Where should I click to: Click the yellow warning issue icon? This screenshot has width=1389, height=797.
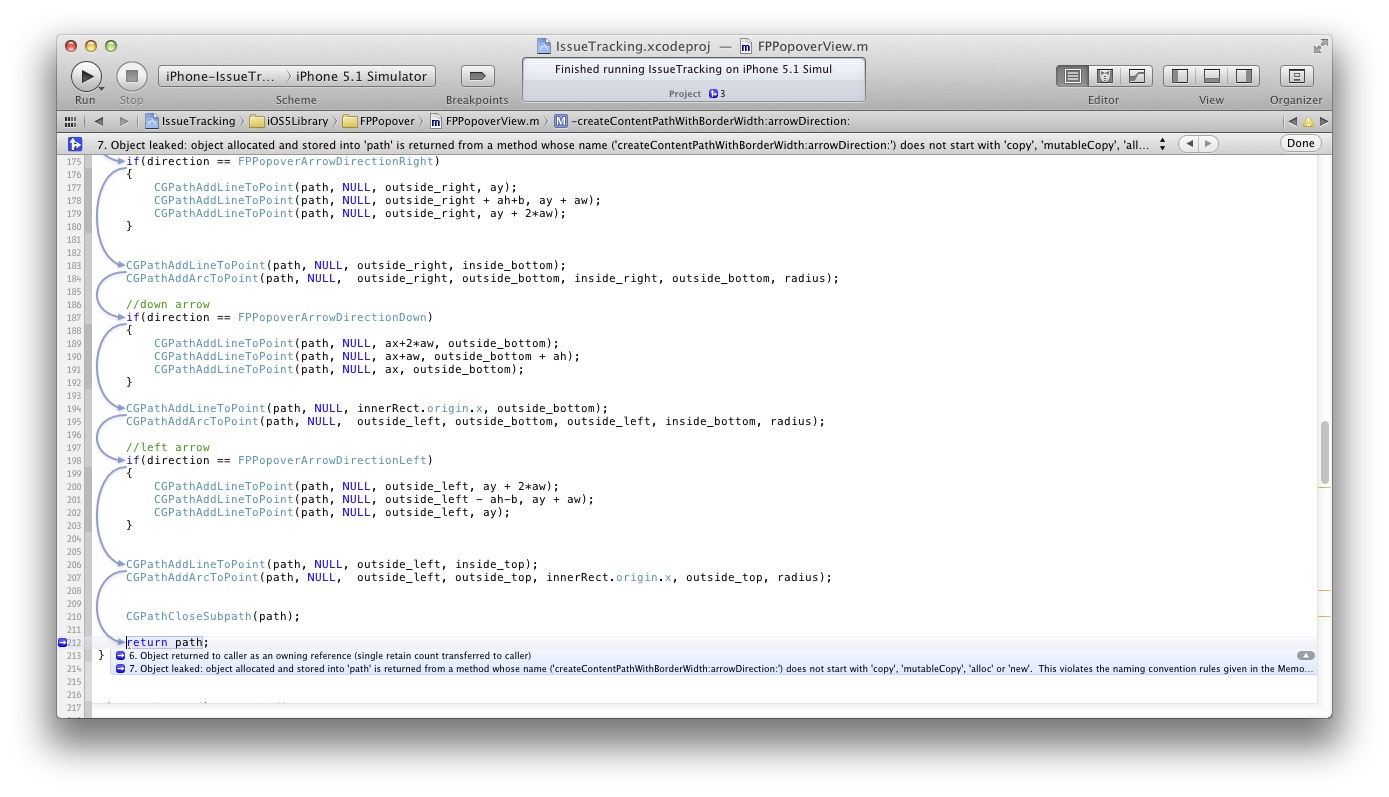pos(1308,121)
